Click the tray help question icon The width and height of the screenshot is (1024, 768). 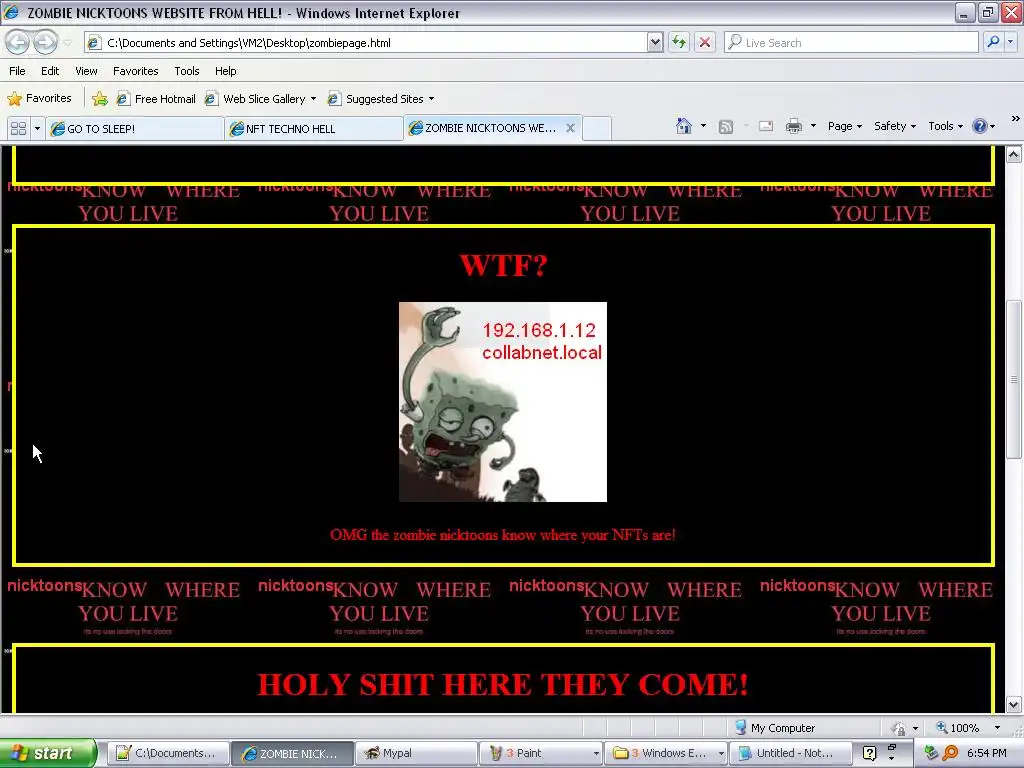pos(869,753)
